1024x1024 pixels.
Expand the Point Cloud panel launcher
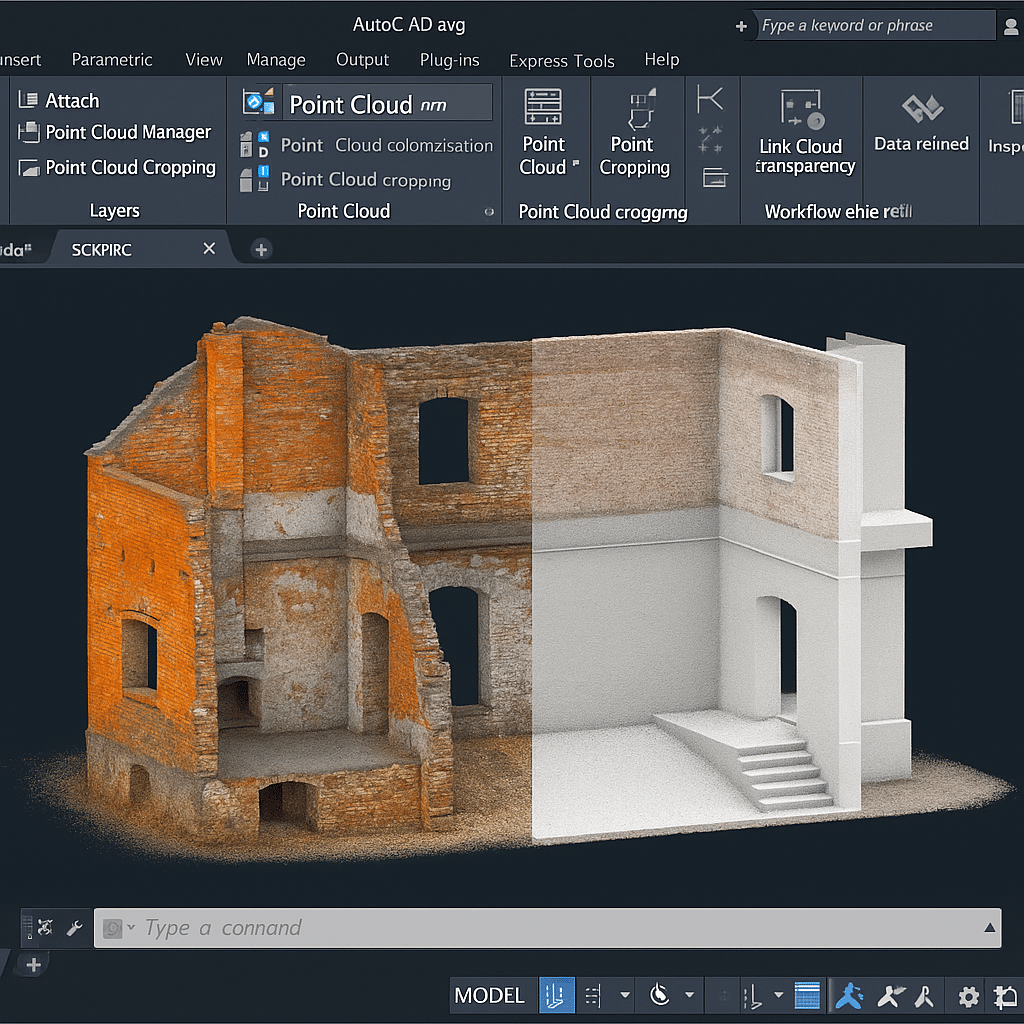click(x=489, y=212)
